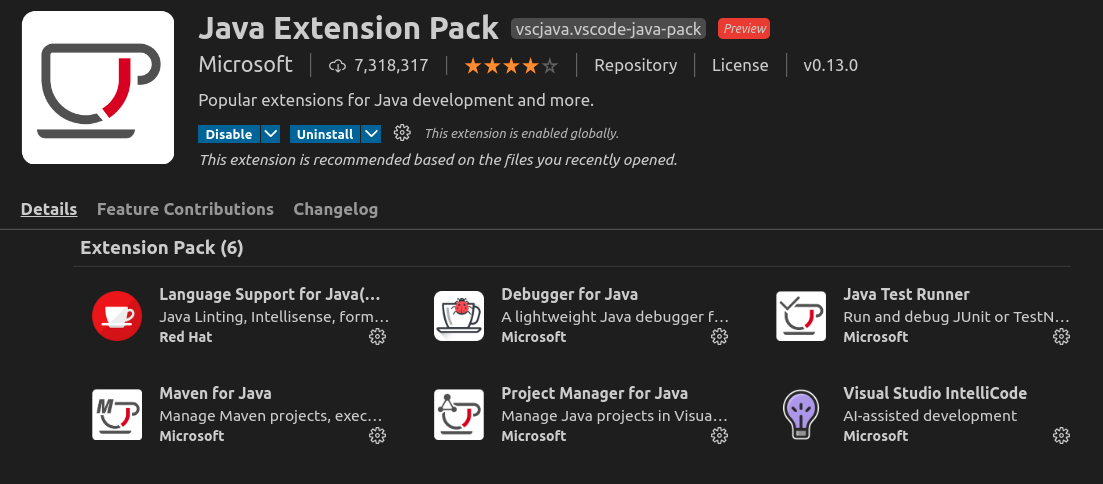Click the Disable button
The width and height of the screenshot is (1103, 484).
(x=229, y=134)
